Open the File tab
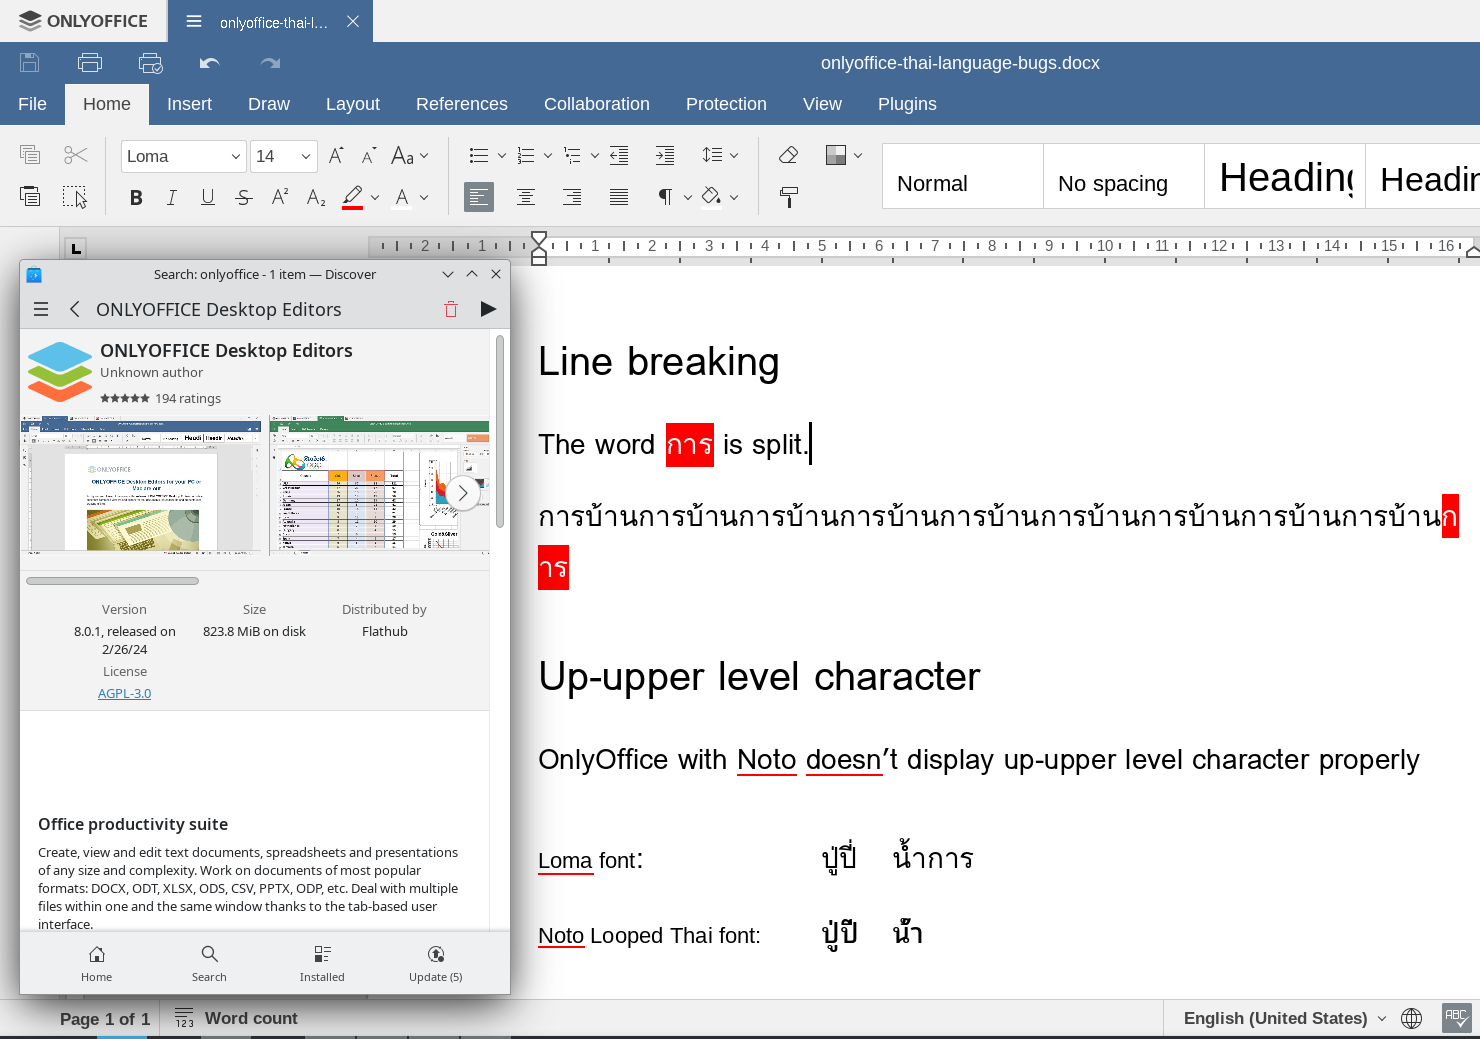The height and width of the screenshot is (1039, 1480). [x=32, y=104]
